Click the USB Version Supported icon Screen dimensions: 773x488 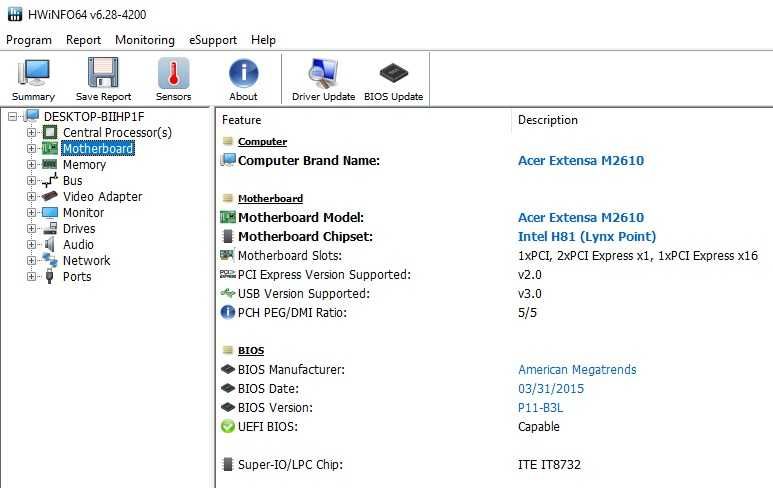coord(227,293)
